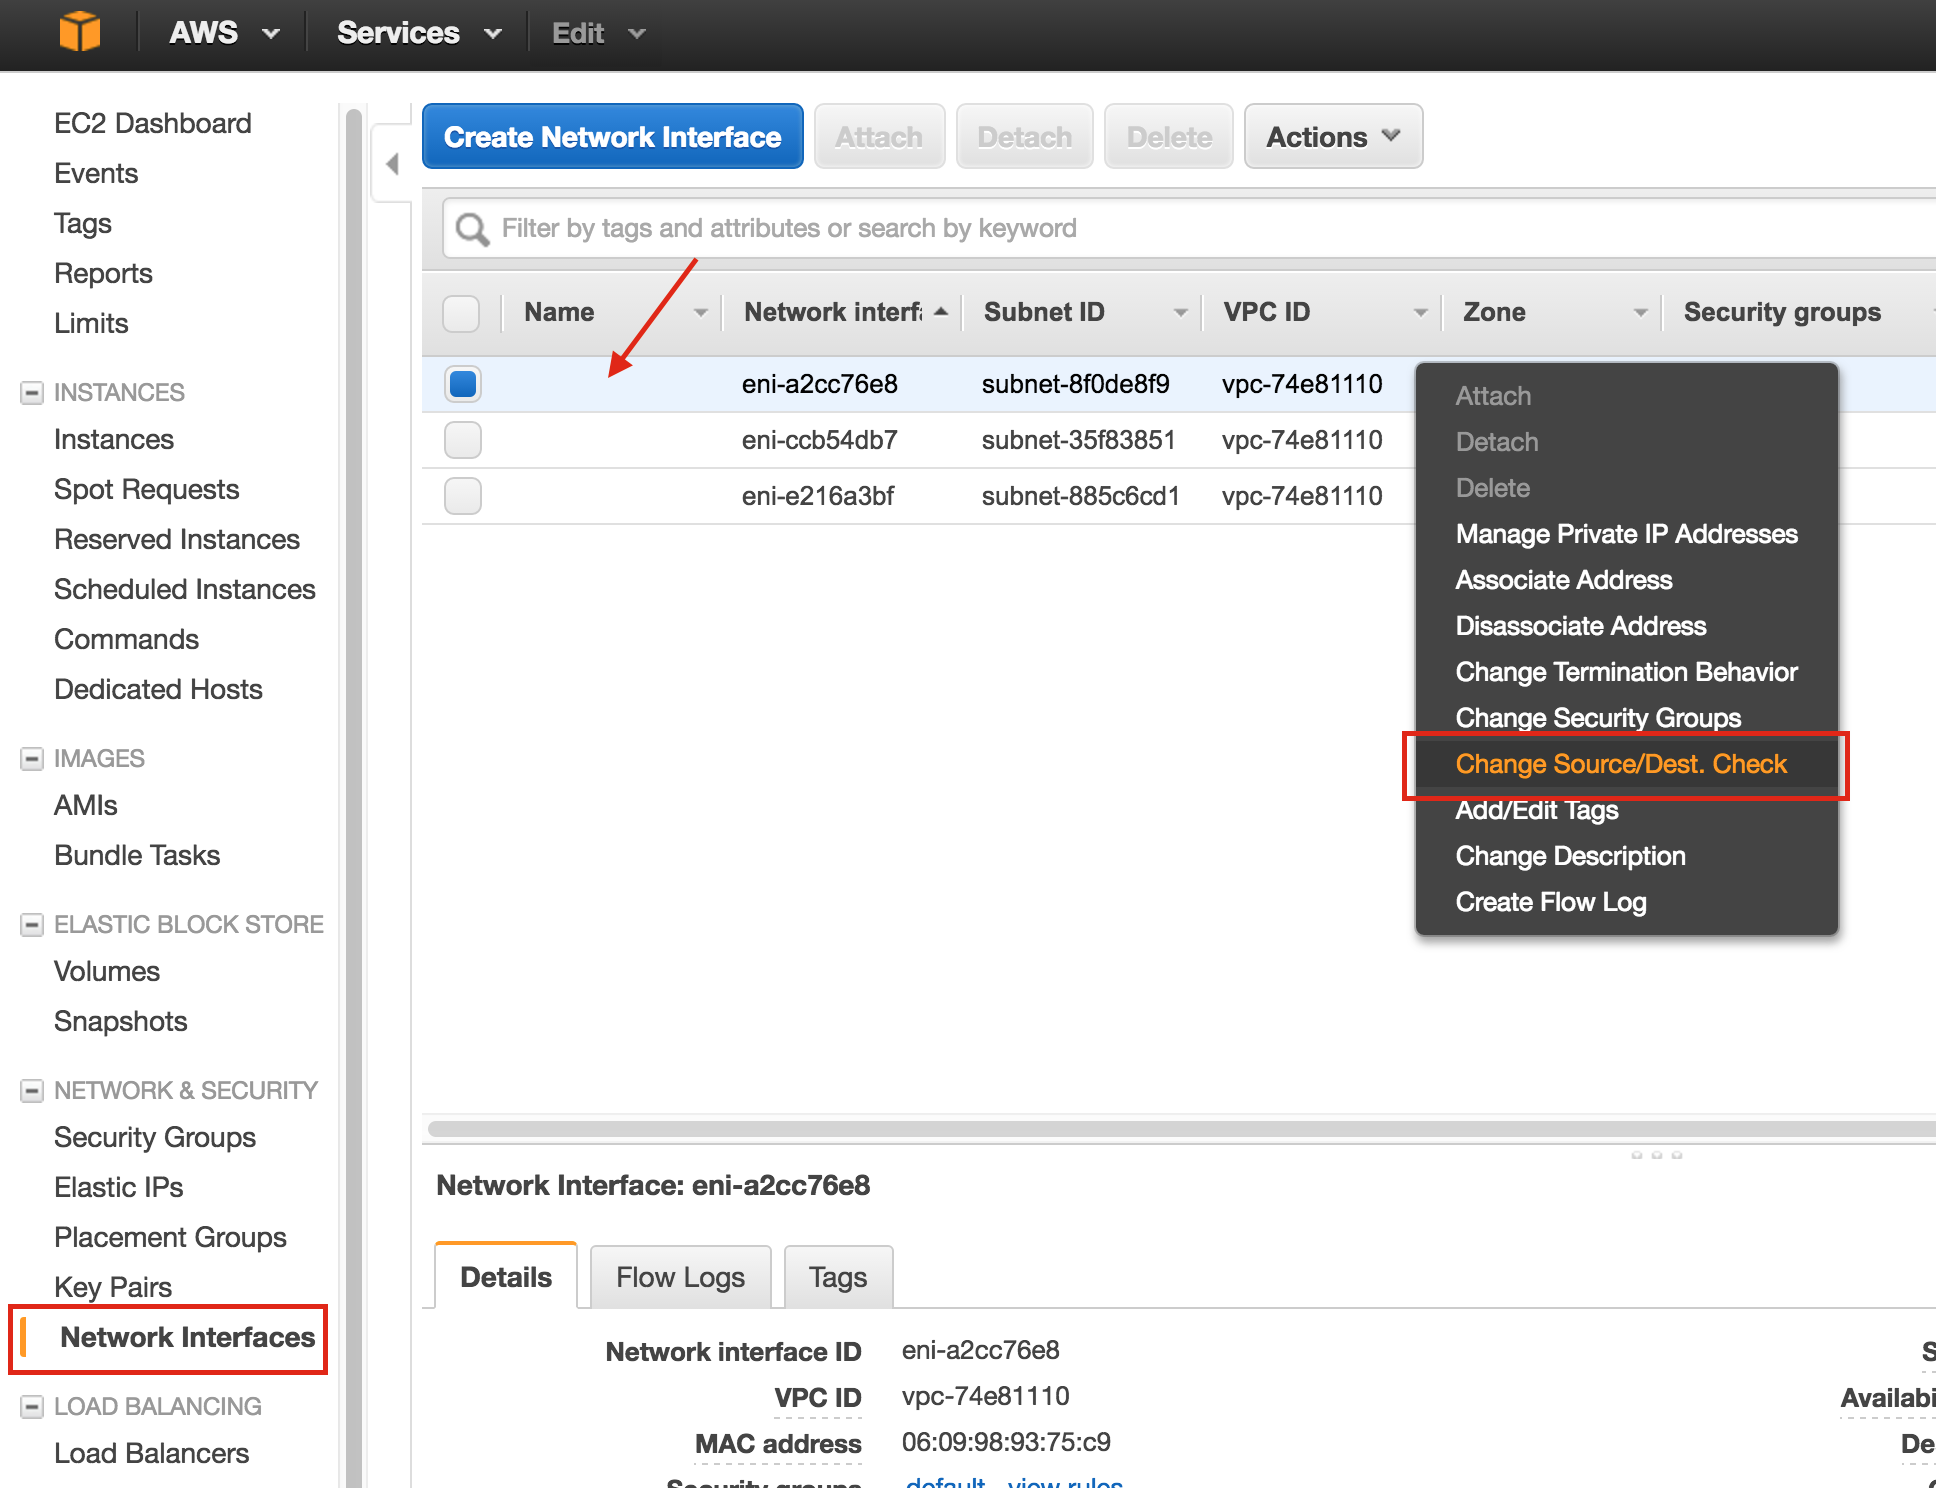Click the table horizontal scrollbar
This screenshot has width=1936, height=1488.
click(1180, 1129)
